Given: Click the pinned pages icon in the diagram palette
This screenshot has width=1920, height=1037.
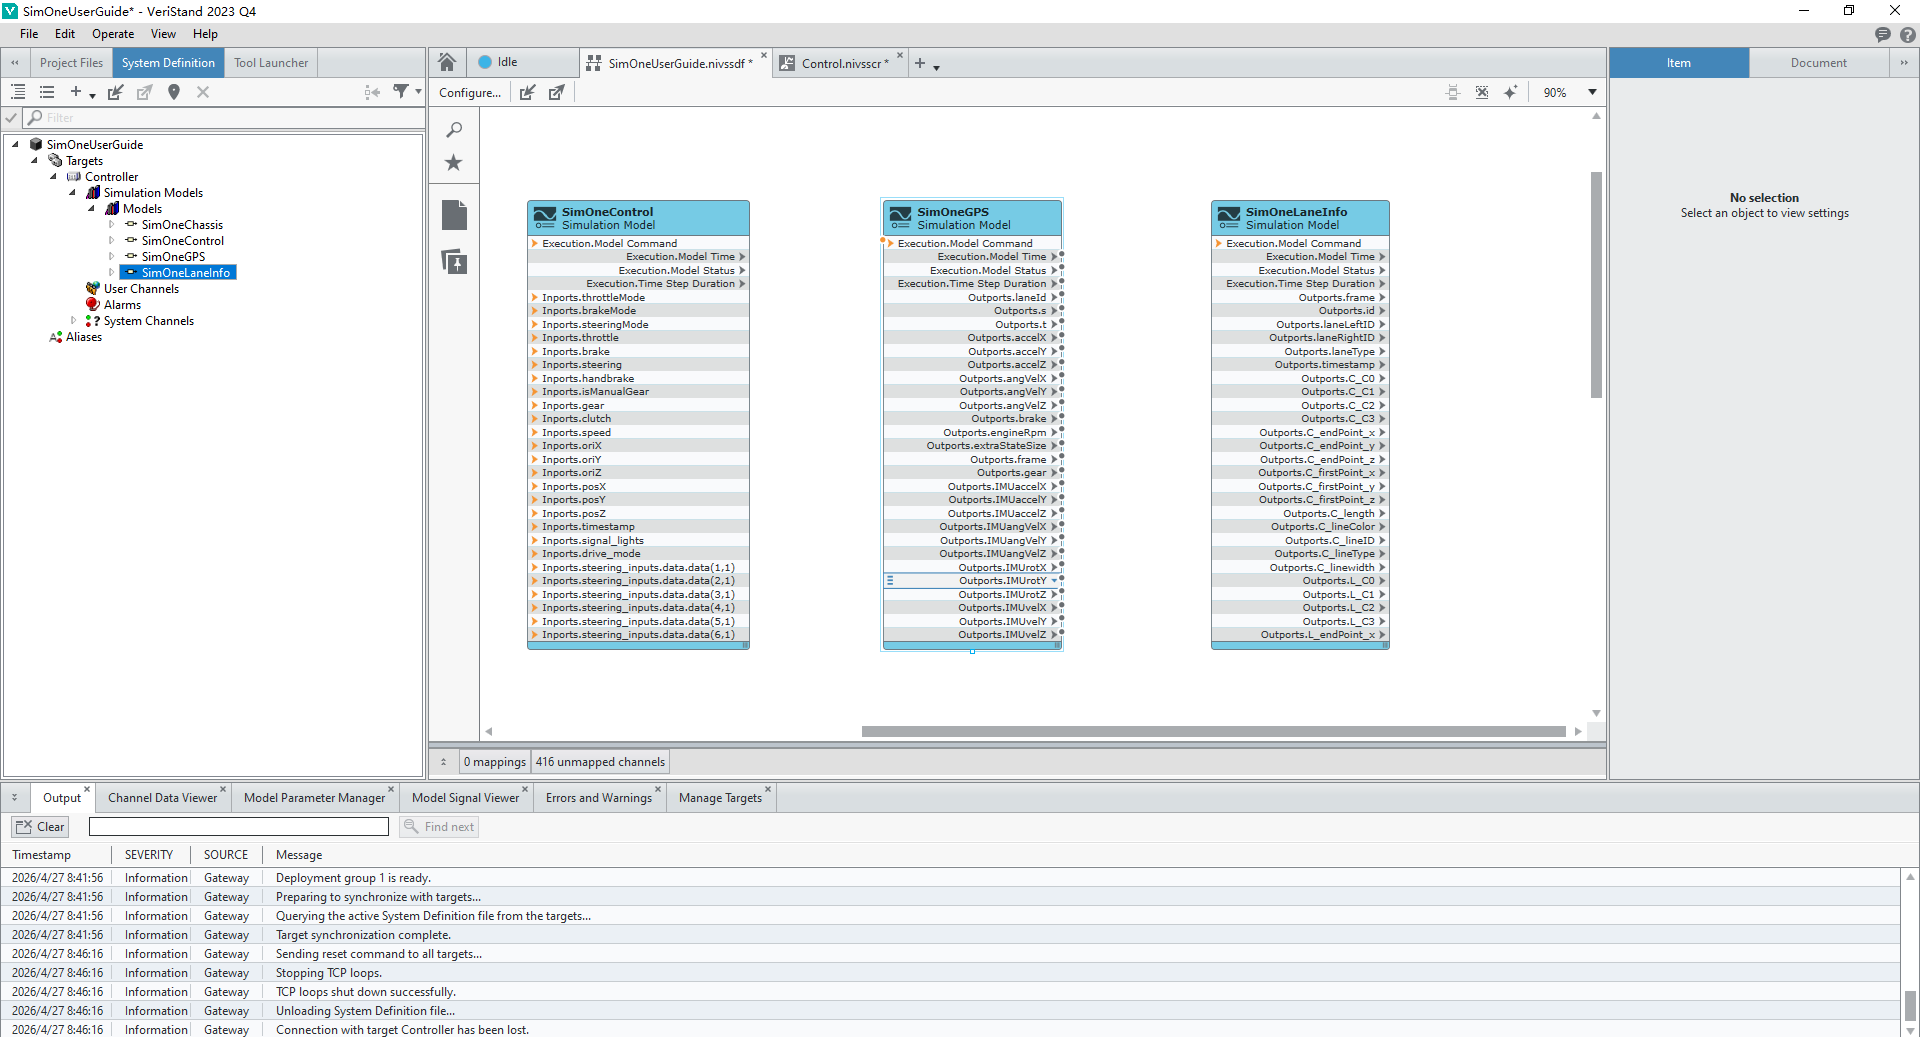Looking at the screenshot, I should (454, 262).
